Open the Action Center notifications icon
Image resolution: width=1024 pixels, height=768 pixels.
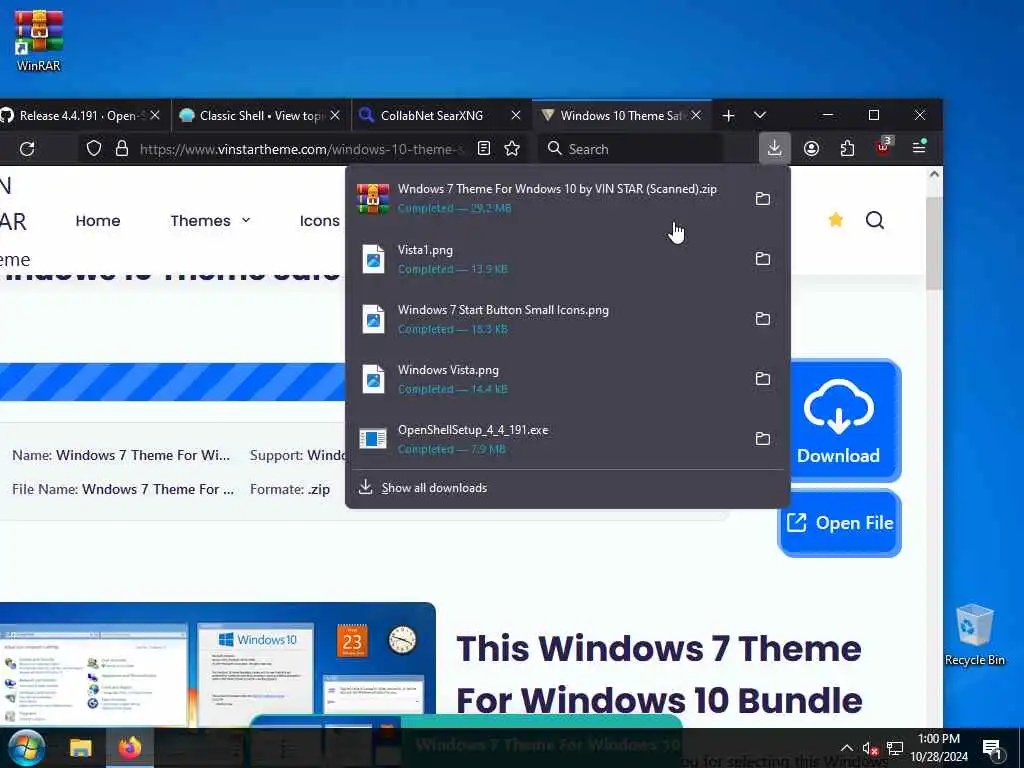click(992, 749)
